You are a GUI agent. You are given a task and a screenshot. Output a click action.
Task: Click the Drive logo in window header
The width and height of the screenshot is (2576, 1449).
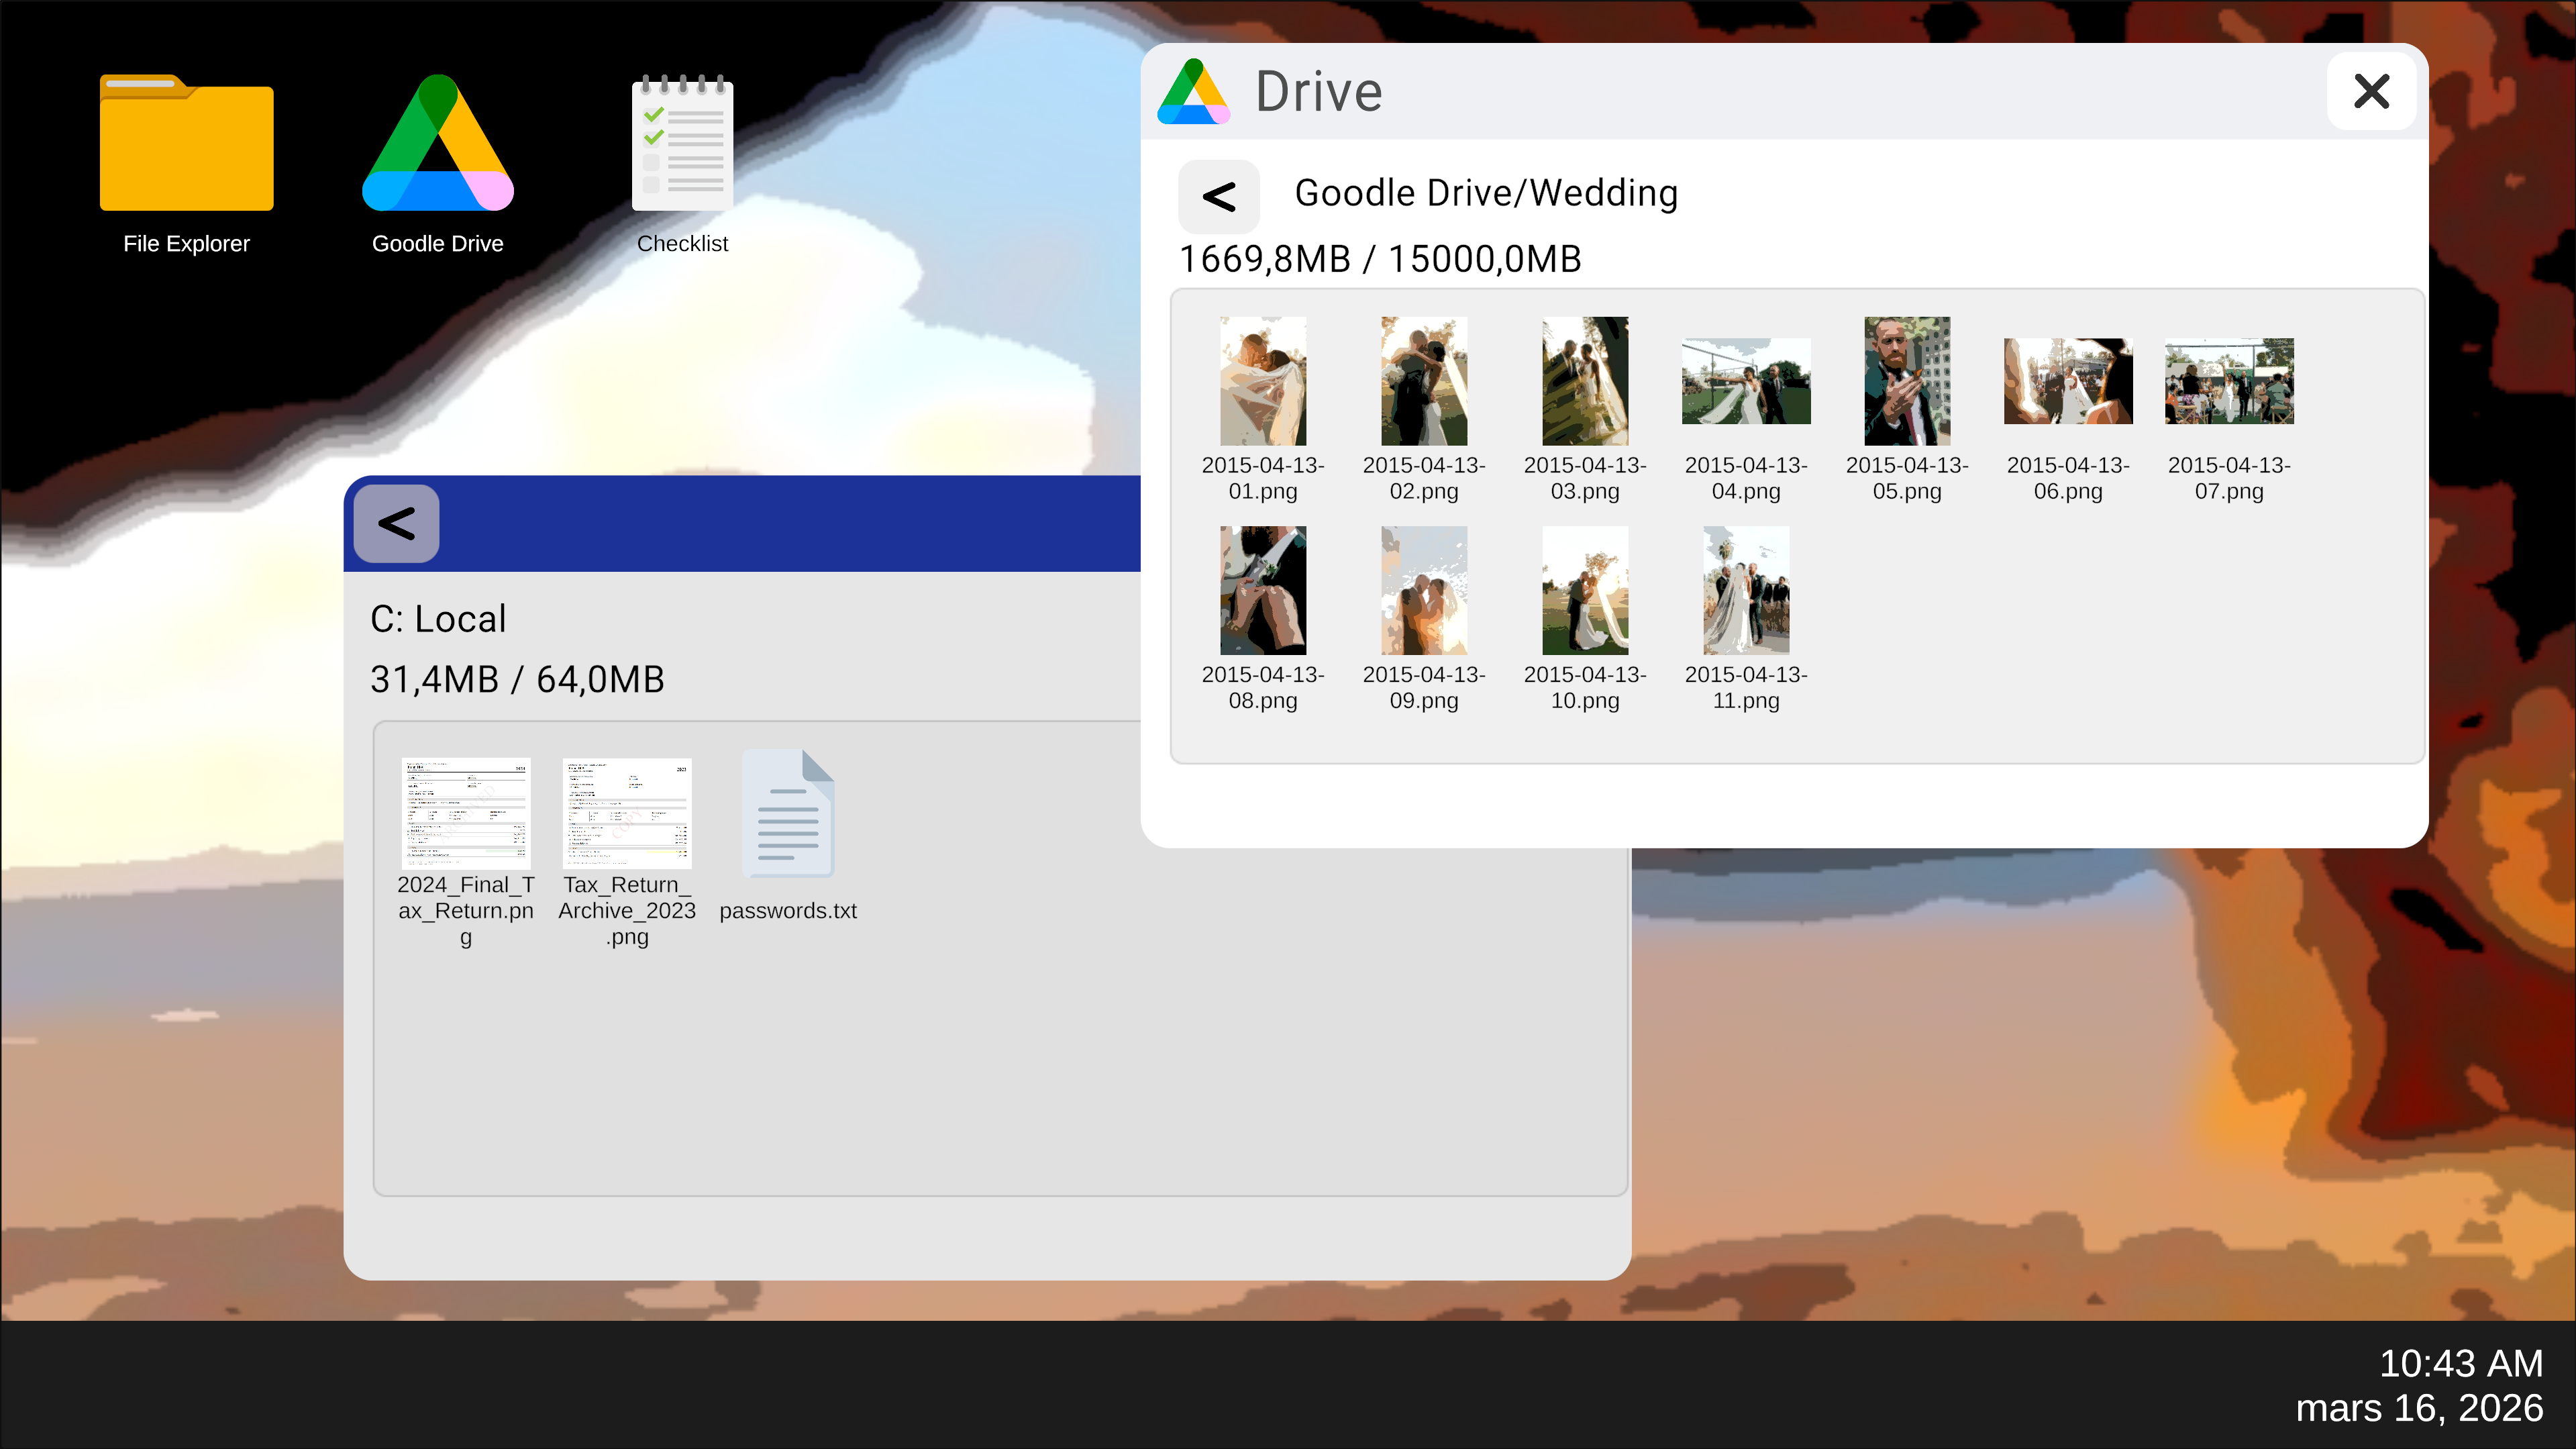click(1192, 92)
